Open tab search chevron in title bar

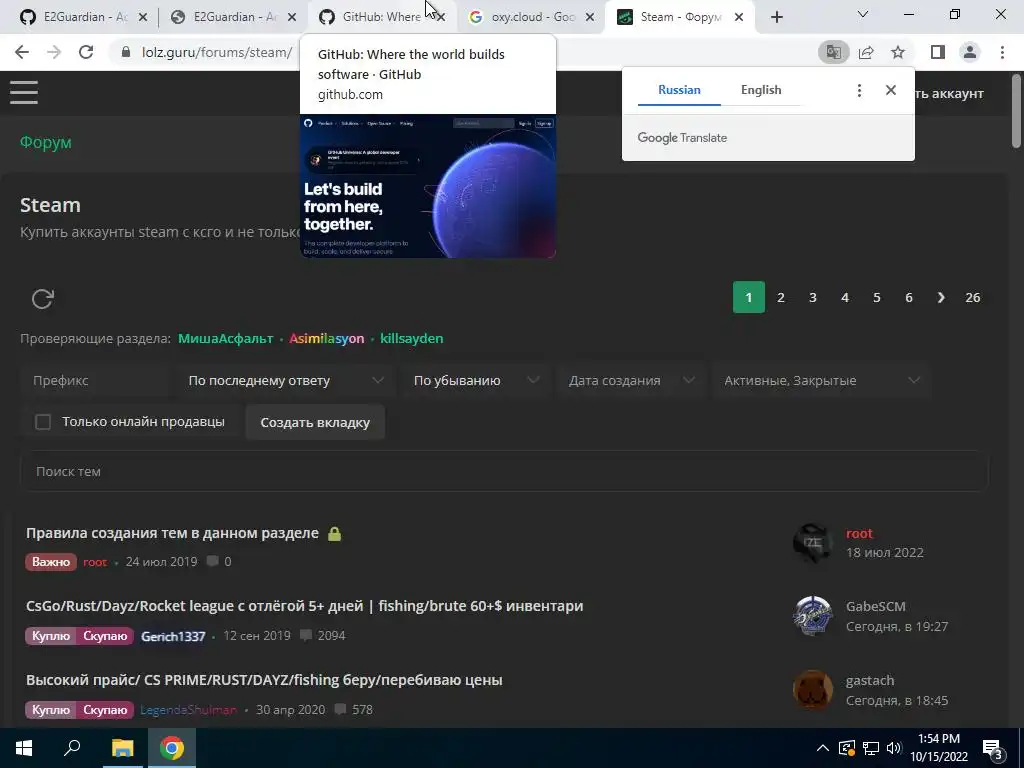coord(863,14)
